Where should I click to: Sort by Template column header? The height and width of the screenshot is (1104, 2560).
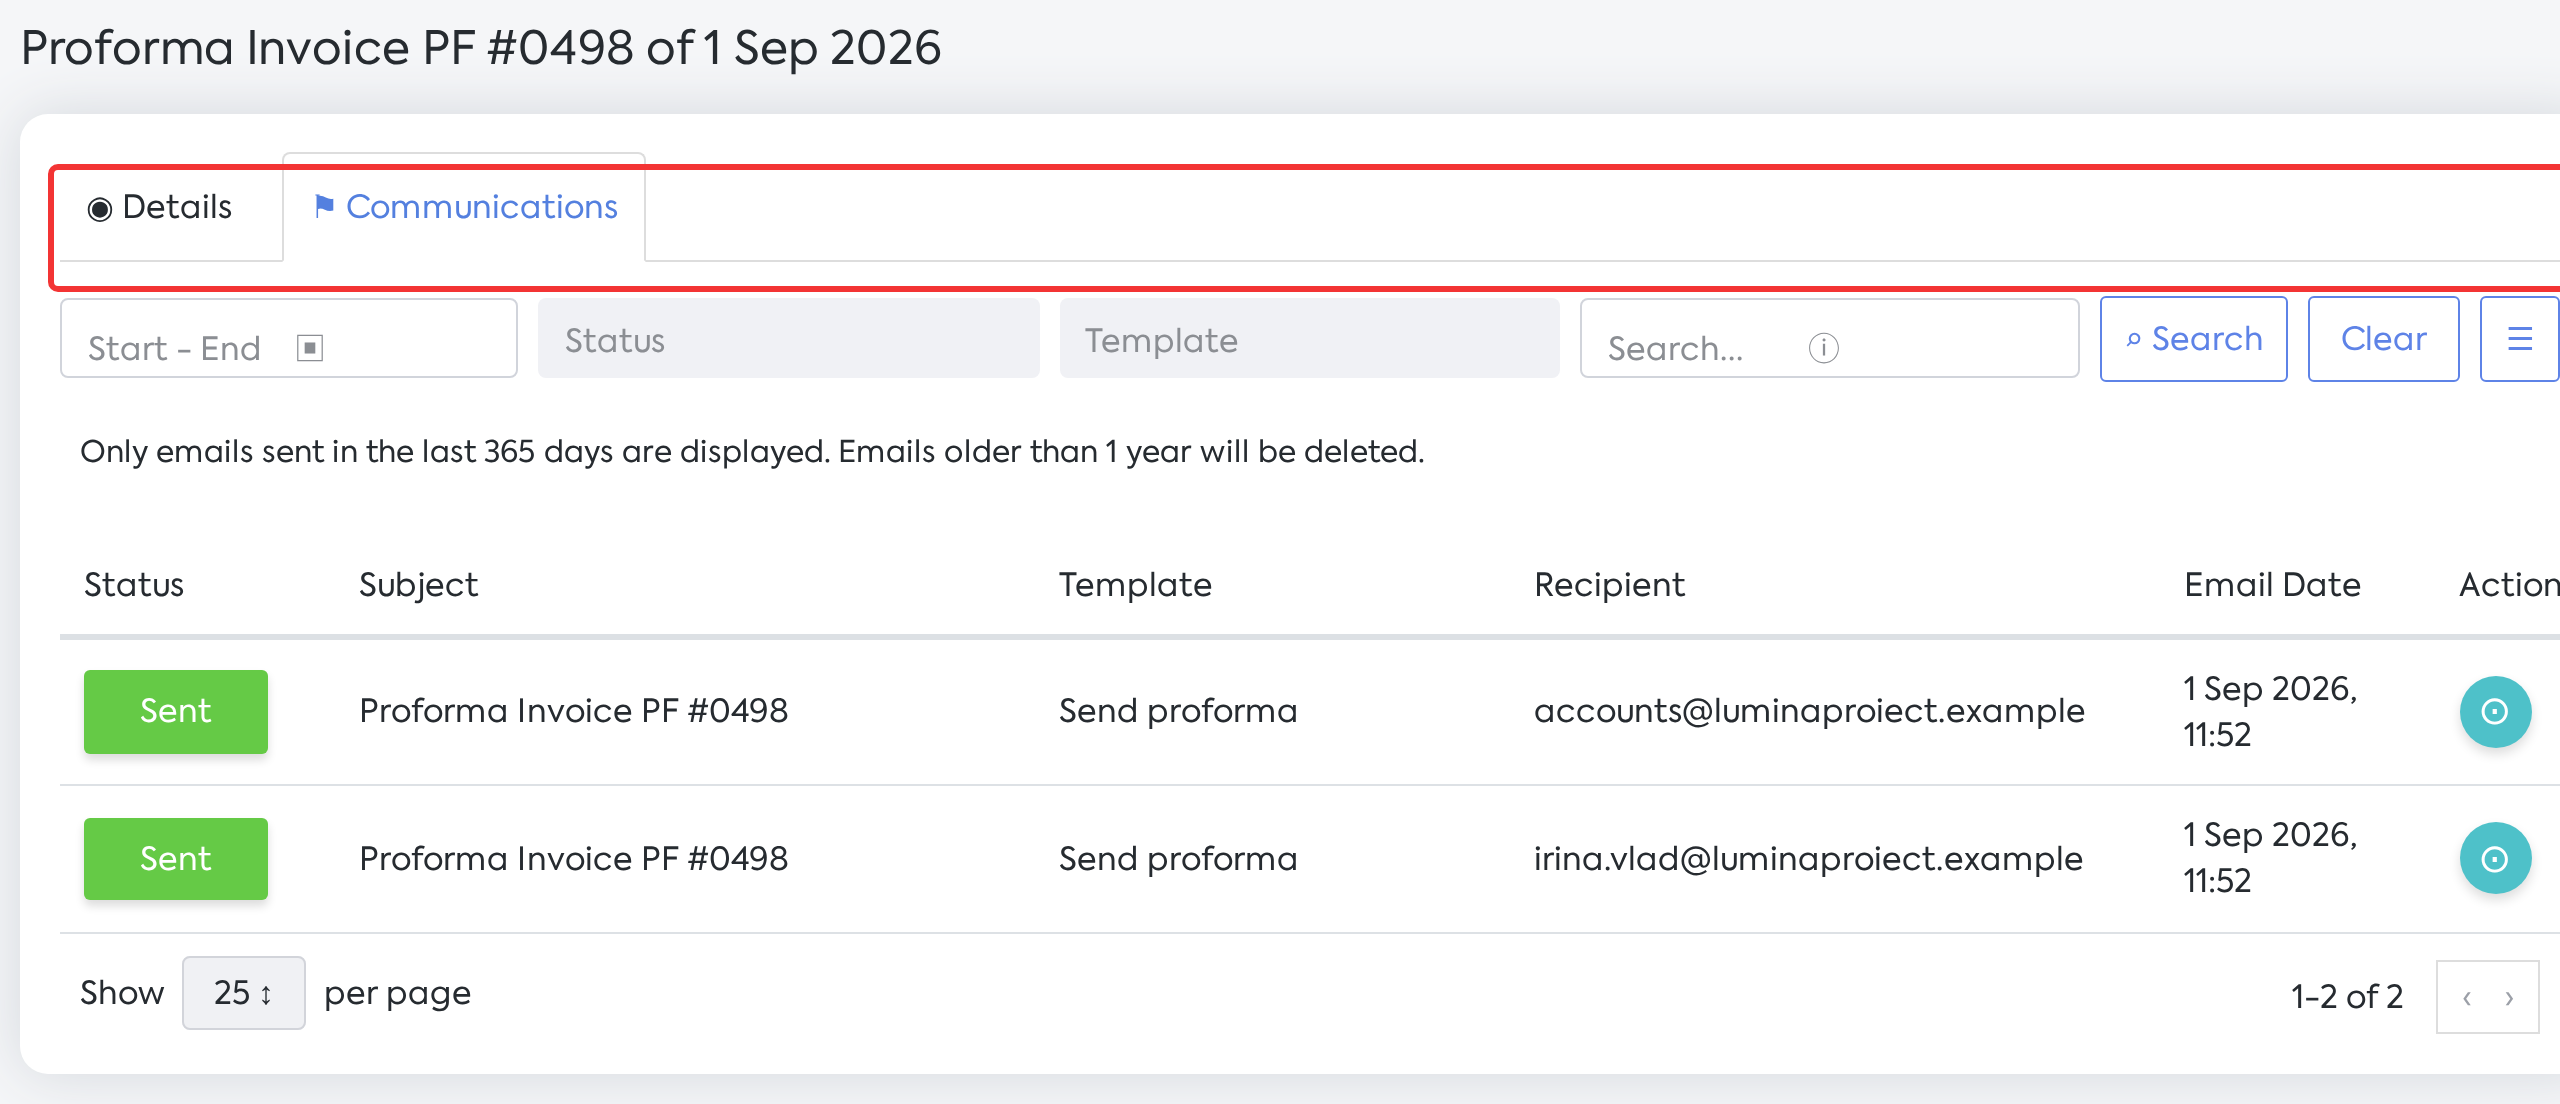click(1135, 585)
